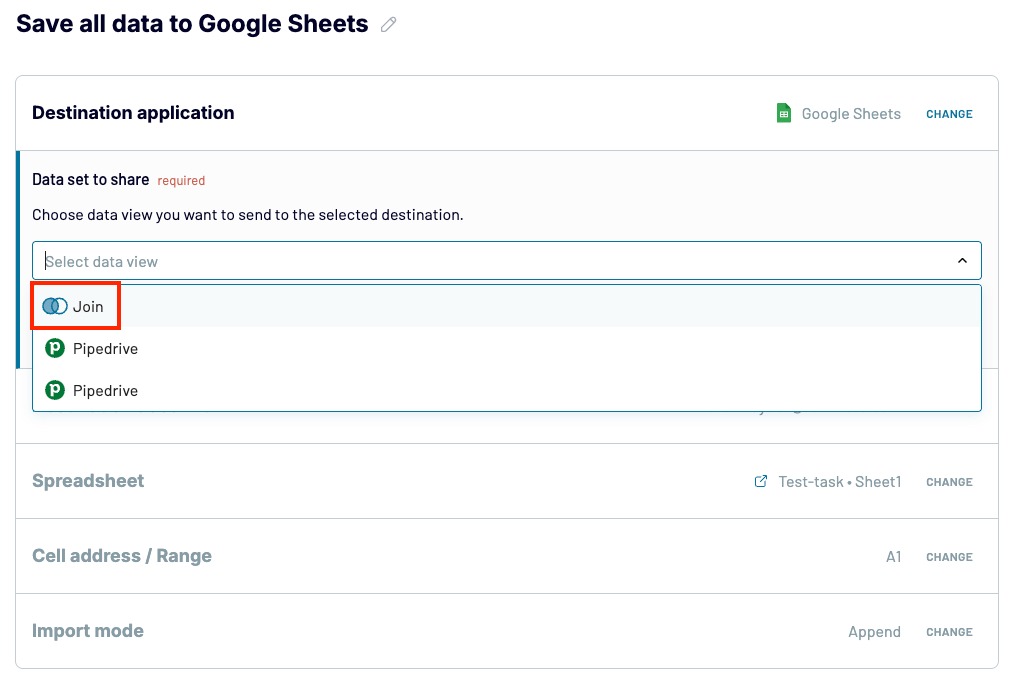This screenshot has height=688, width=1015.
Task: Open the external link icon beside Test-task
Action: click(761, 482)
